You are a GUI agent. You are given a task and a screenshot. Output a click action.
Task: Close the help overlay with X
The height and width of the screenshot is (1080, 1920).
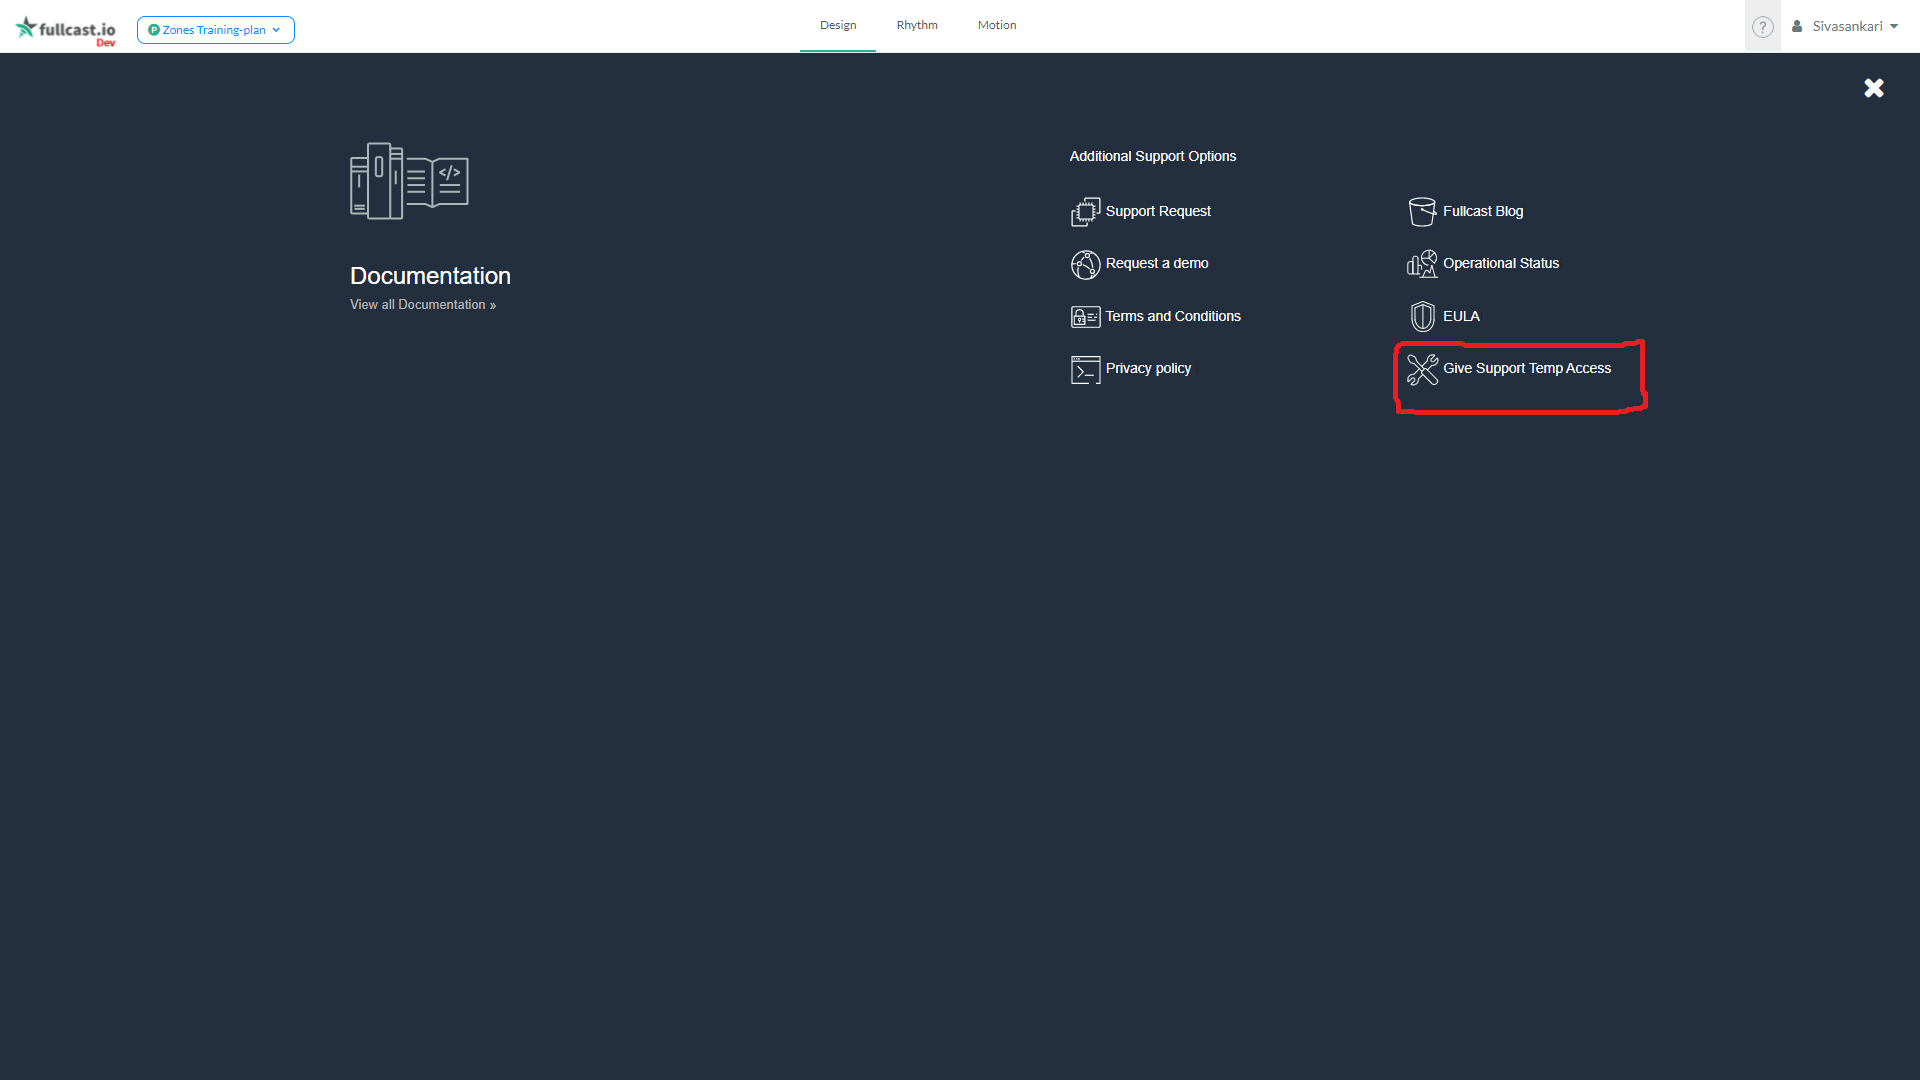click(x=1873, y=88)
